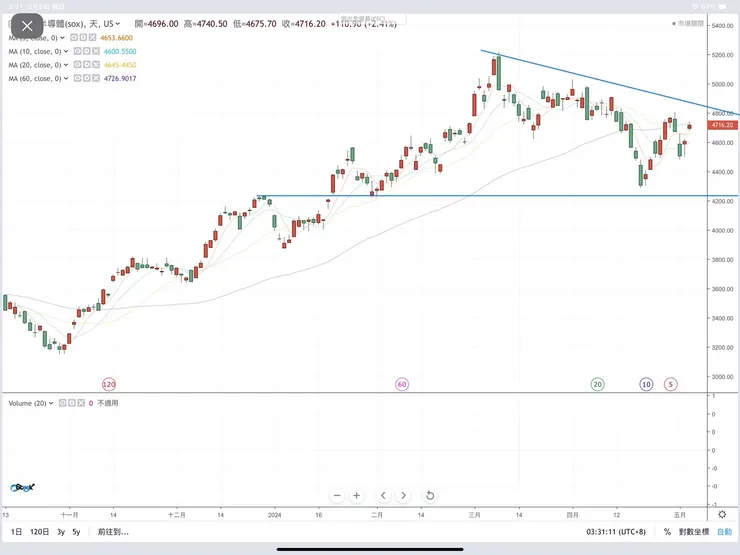The image size is (740, 555).
Task: Toggle log scale with 對數坐標
Action: point(694,532)
